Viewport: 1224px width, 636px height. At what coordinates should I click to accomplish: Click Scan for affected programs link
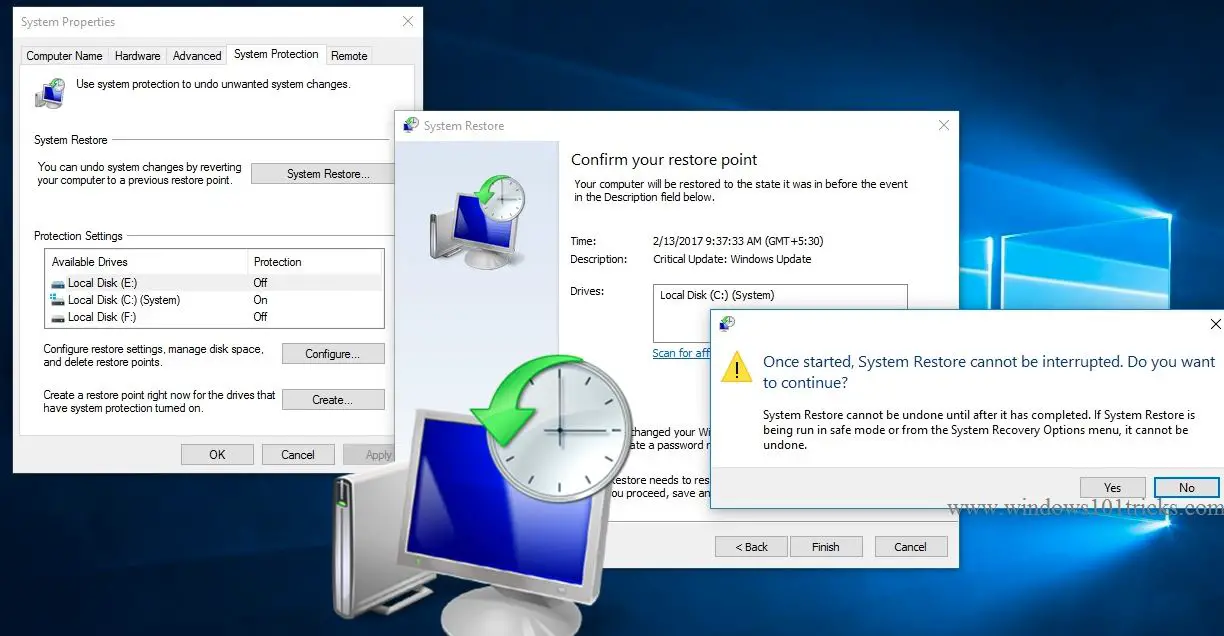click(x=680, y=352)
